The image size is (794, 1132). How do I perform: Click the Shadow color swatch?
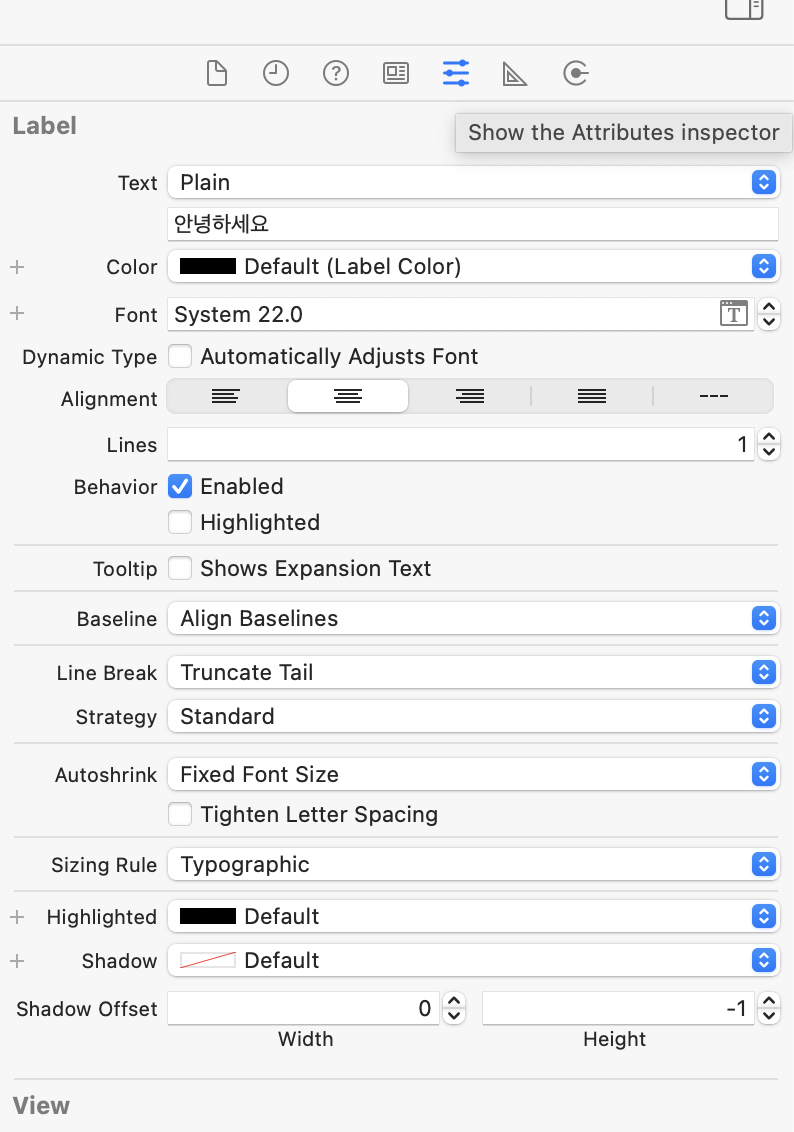pos(208,960)
